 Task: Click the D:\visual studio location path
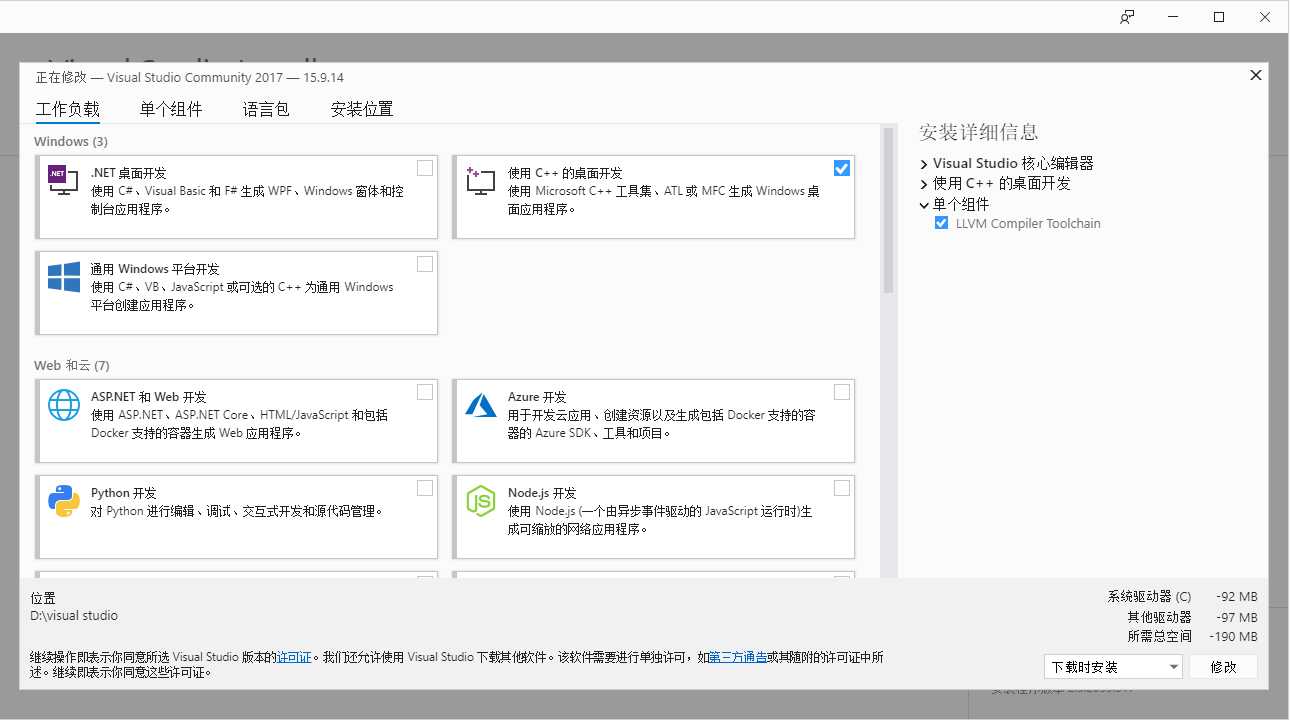click(74, 615)
